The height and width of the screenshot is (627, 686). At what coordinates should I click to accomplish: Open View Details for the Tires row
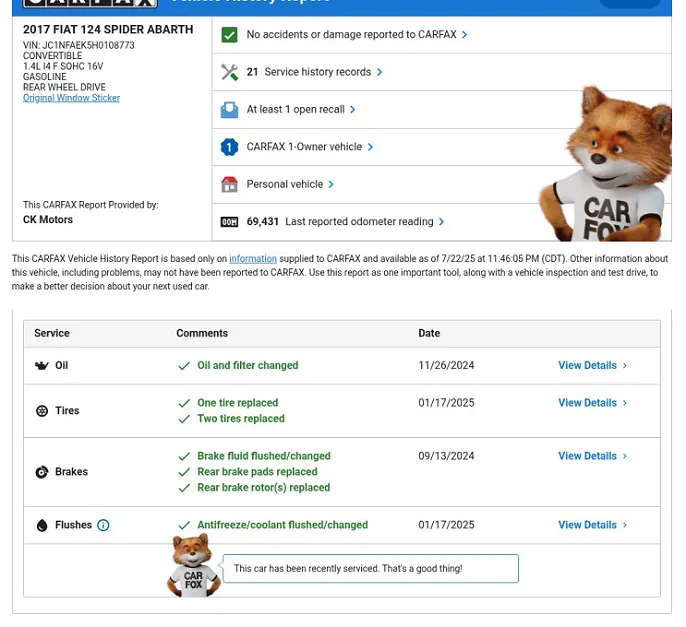[x=592, y=403]
